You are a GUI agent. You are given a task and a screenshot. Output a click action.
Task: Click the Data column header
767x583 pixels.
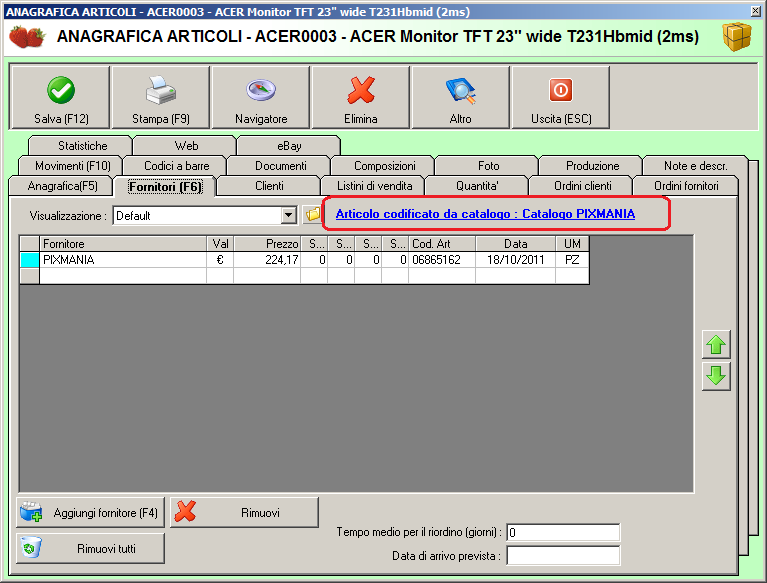[x=516, y=244]
